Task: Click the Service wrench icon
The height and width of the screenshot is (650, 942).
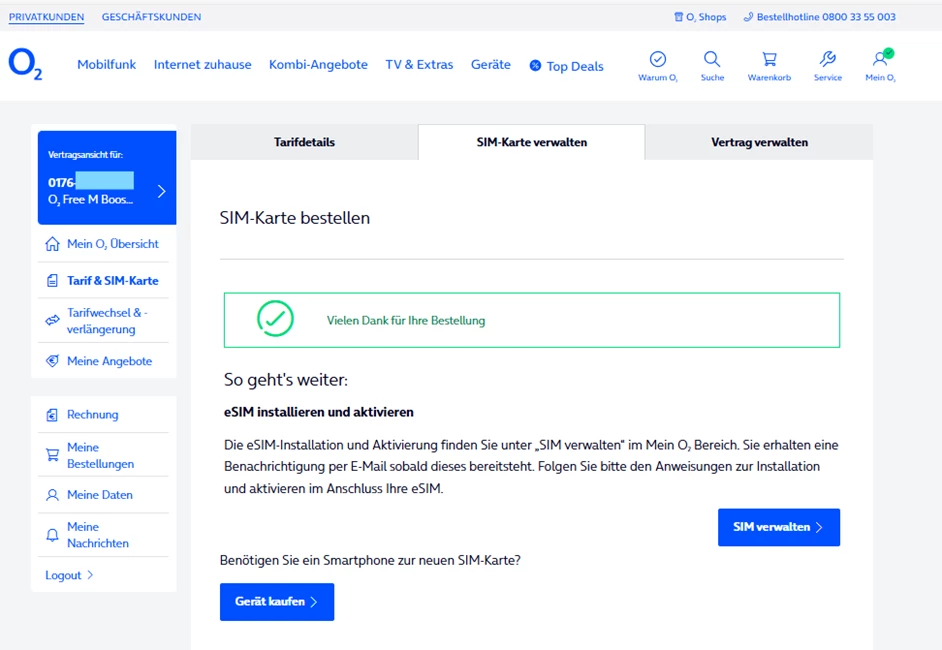Action: 828,59
